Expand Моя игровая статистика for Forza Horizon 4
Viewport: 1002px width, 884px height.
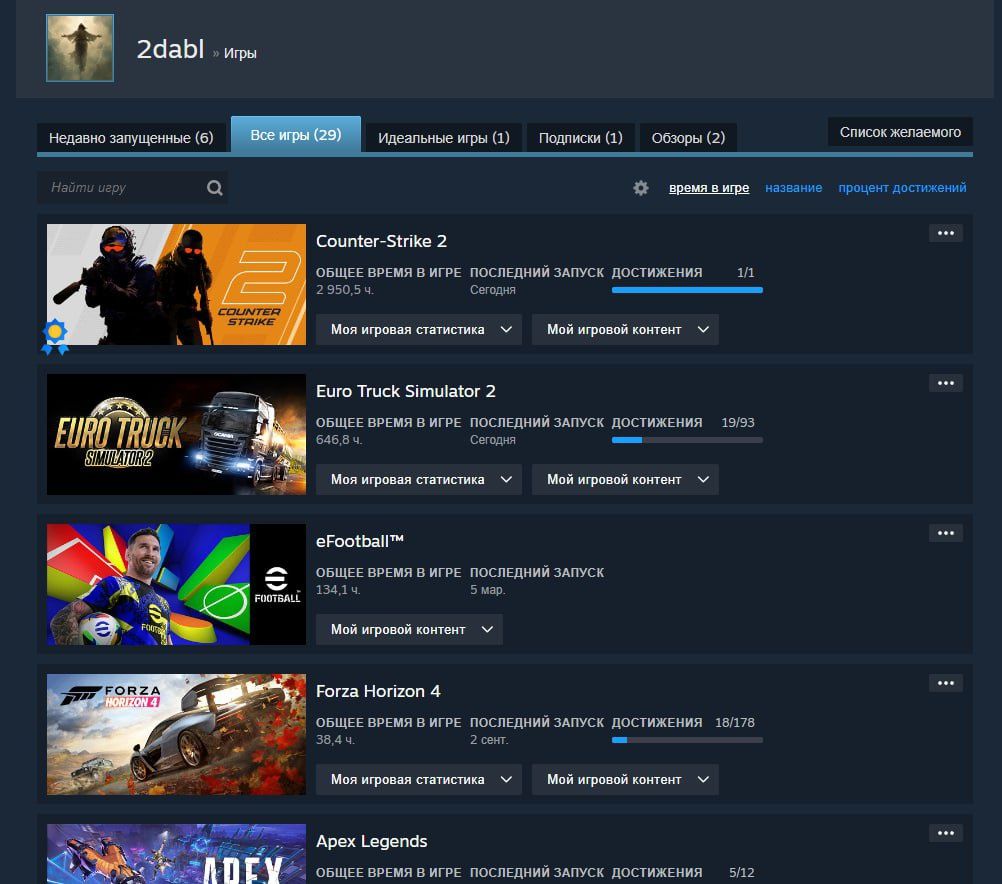(419, 780)
